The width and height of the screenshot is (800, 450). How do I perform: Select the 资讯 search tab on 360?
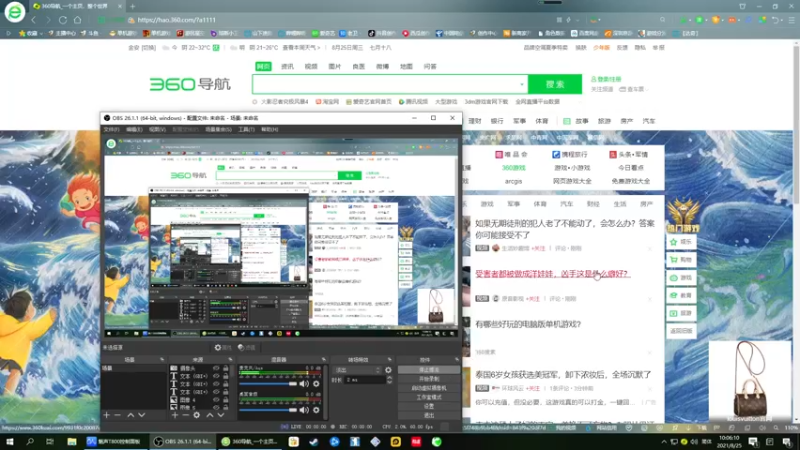[287, 66]
